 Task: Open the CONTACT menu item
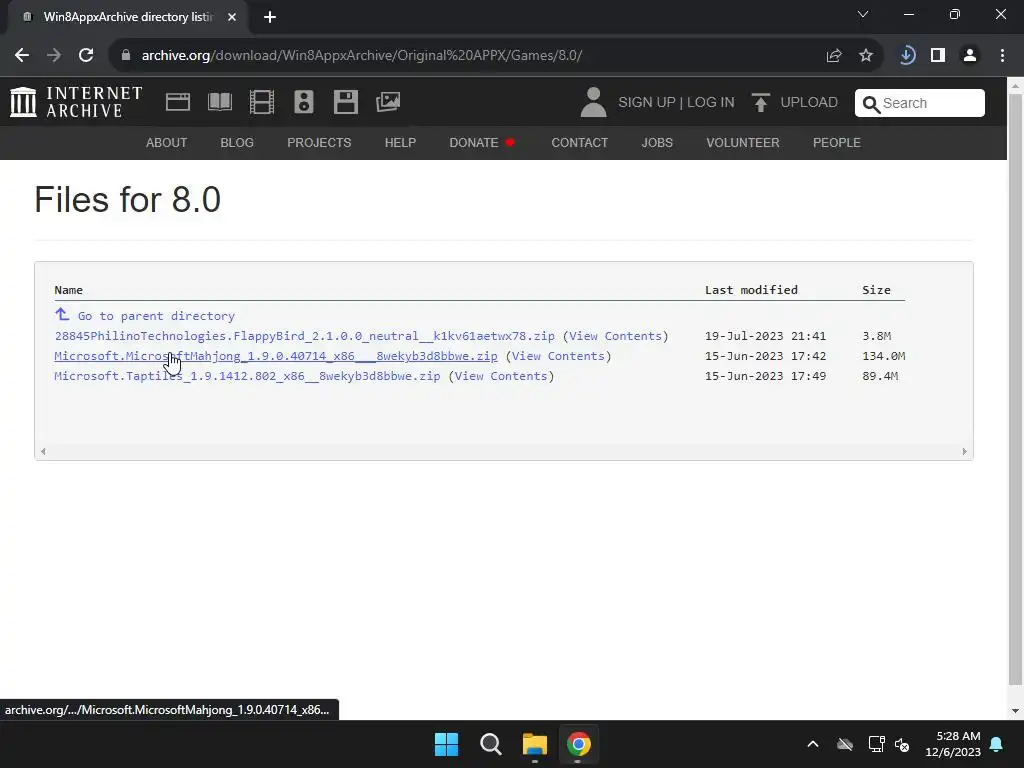579,142
